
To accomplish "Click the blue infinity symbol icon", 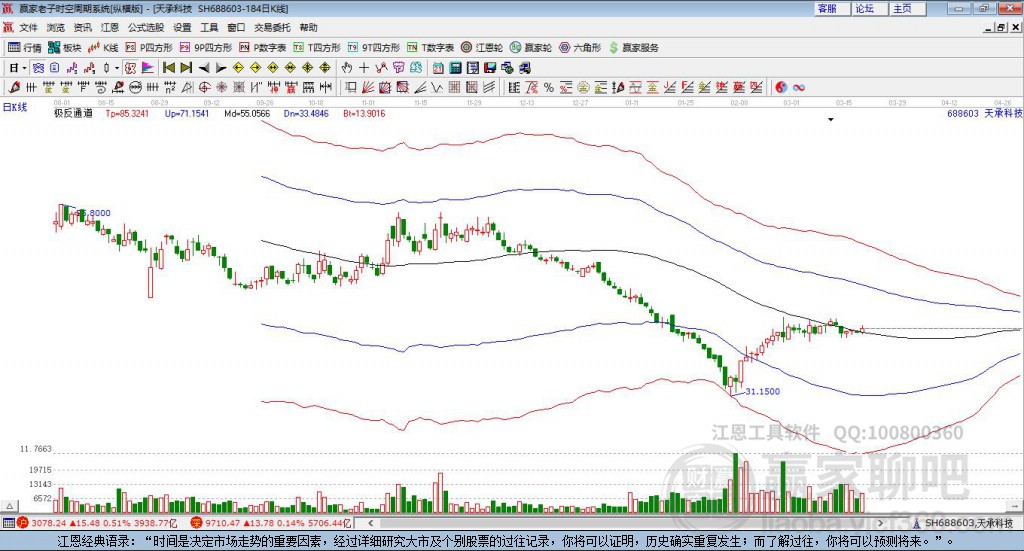I will tap(799, 87).
